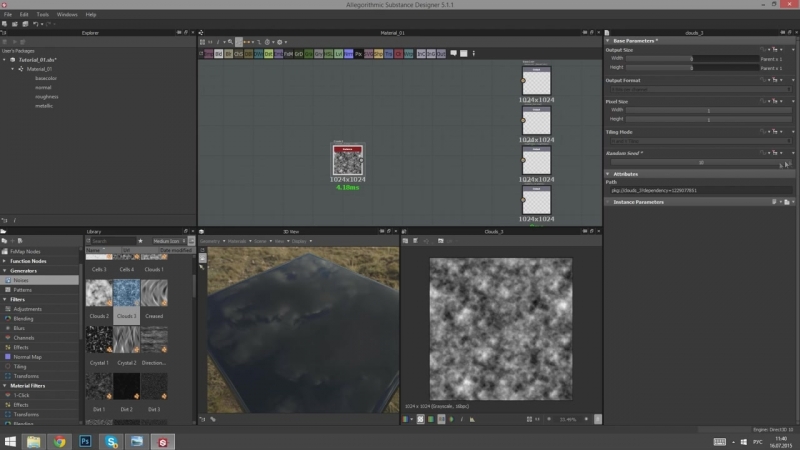
Task: Open Chrome from the Windows taskbar
Action: (x=60, y=441)
